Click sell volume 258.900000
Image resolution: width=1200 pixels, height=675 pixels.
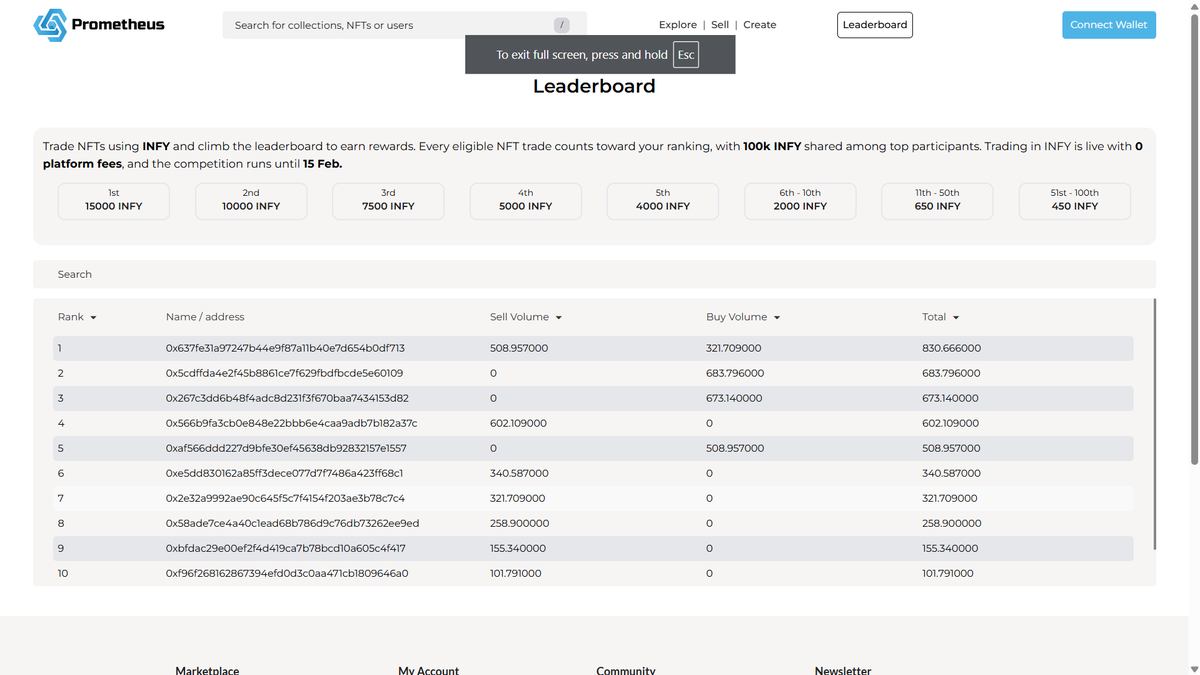coord(519,523)
